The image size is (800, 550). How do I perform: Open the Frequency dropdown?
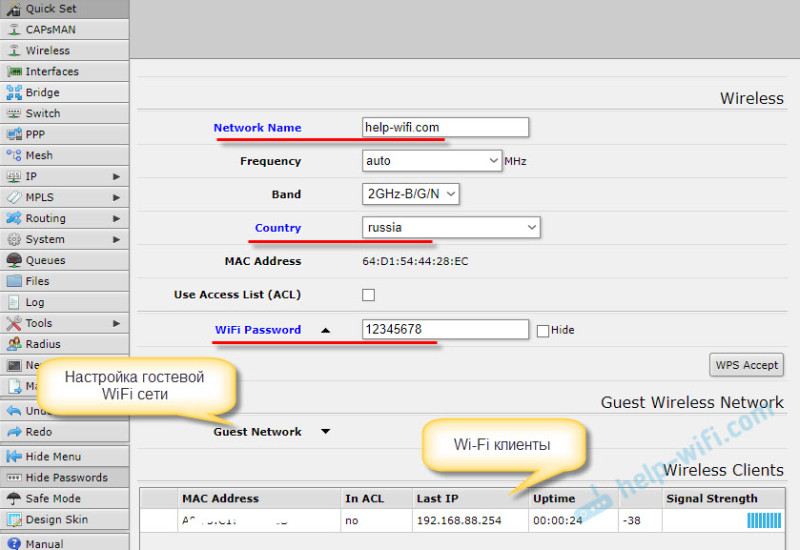[432, 161]
